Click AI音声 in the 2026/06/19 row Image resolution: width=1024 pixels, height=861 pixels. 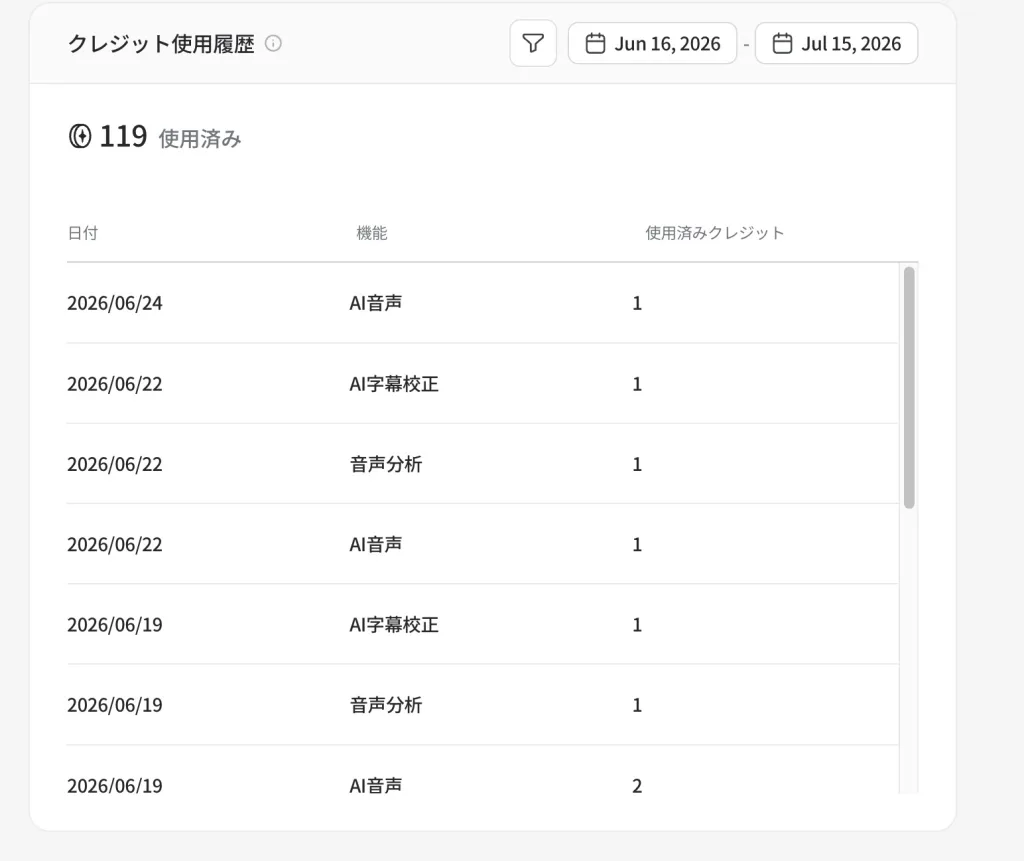click(376, 786)
